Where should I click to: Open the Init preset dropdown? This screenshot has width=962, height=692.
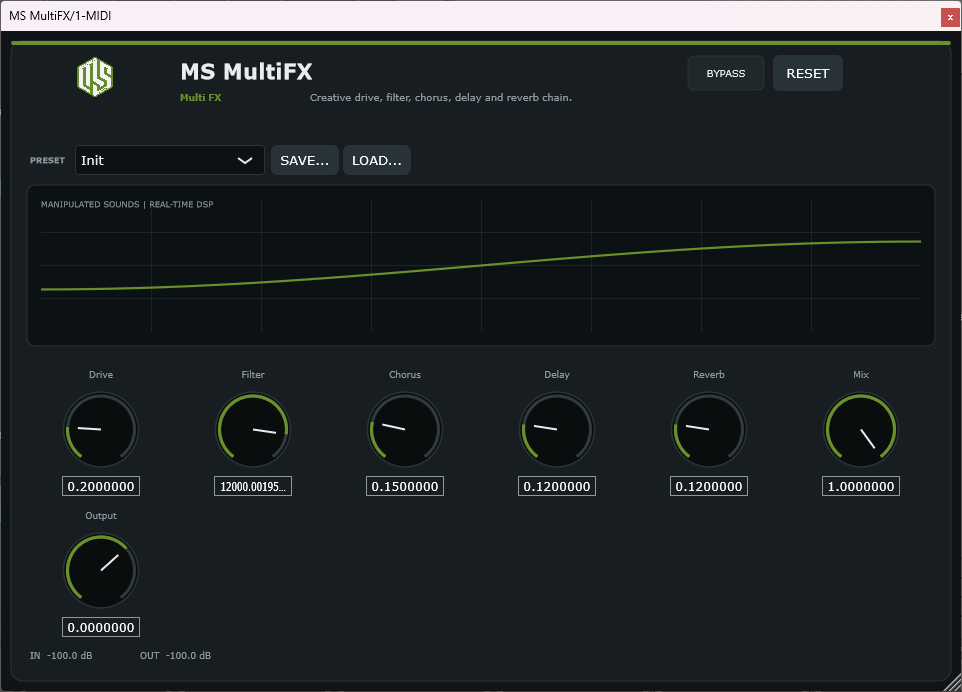click(169, 160)
